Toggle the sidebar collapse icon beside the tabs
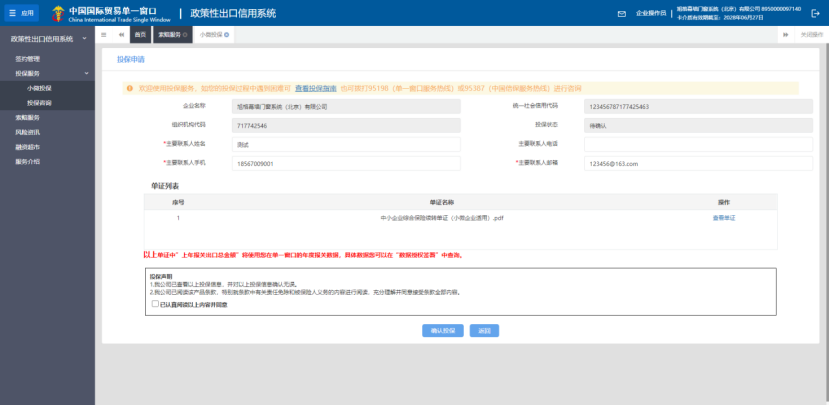 104,35
